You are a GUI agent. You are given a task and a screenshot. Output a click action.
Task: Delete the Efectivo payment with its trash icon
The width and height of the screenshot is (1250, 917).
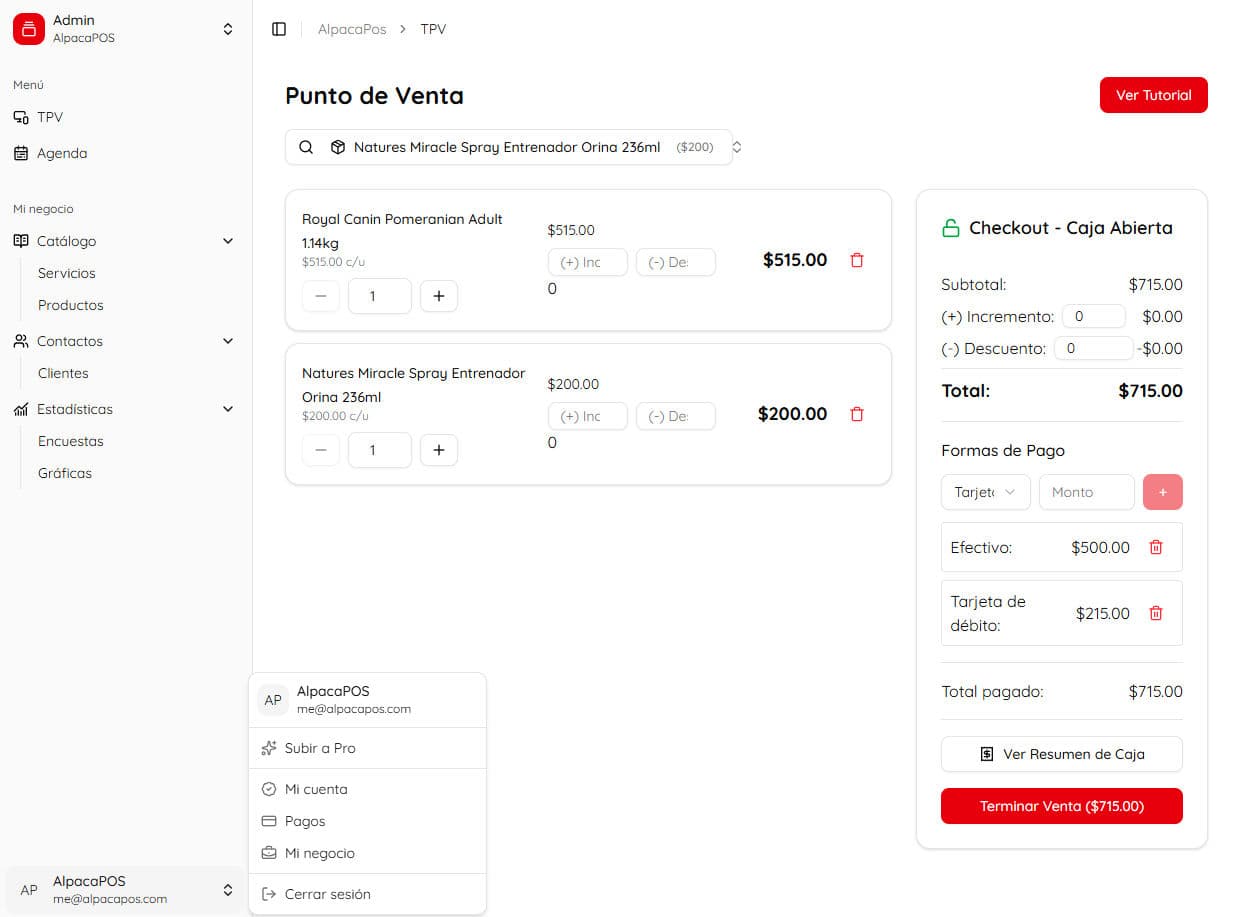point(1156,547)
